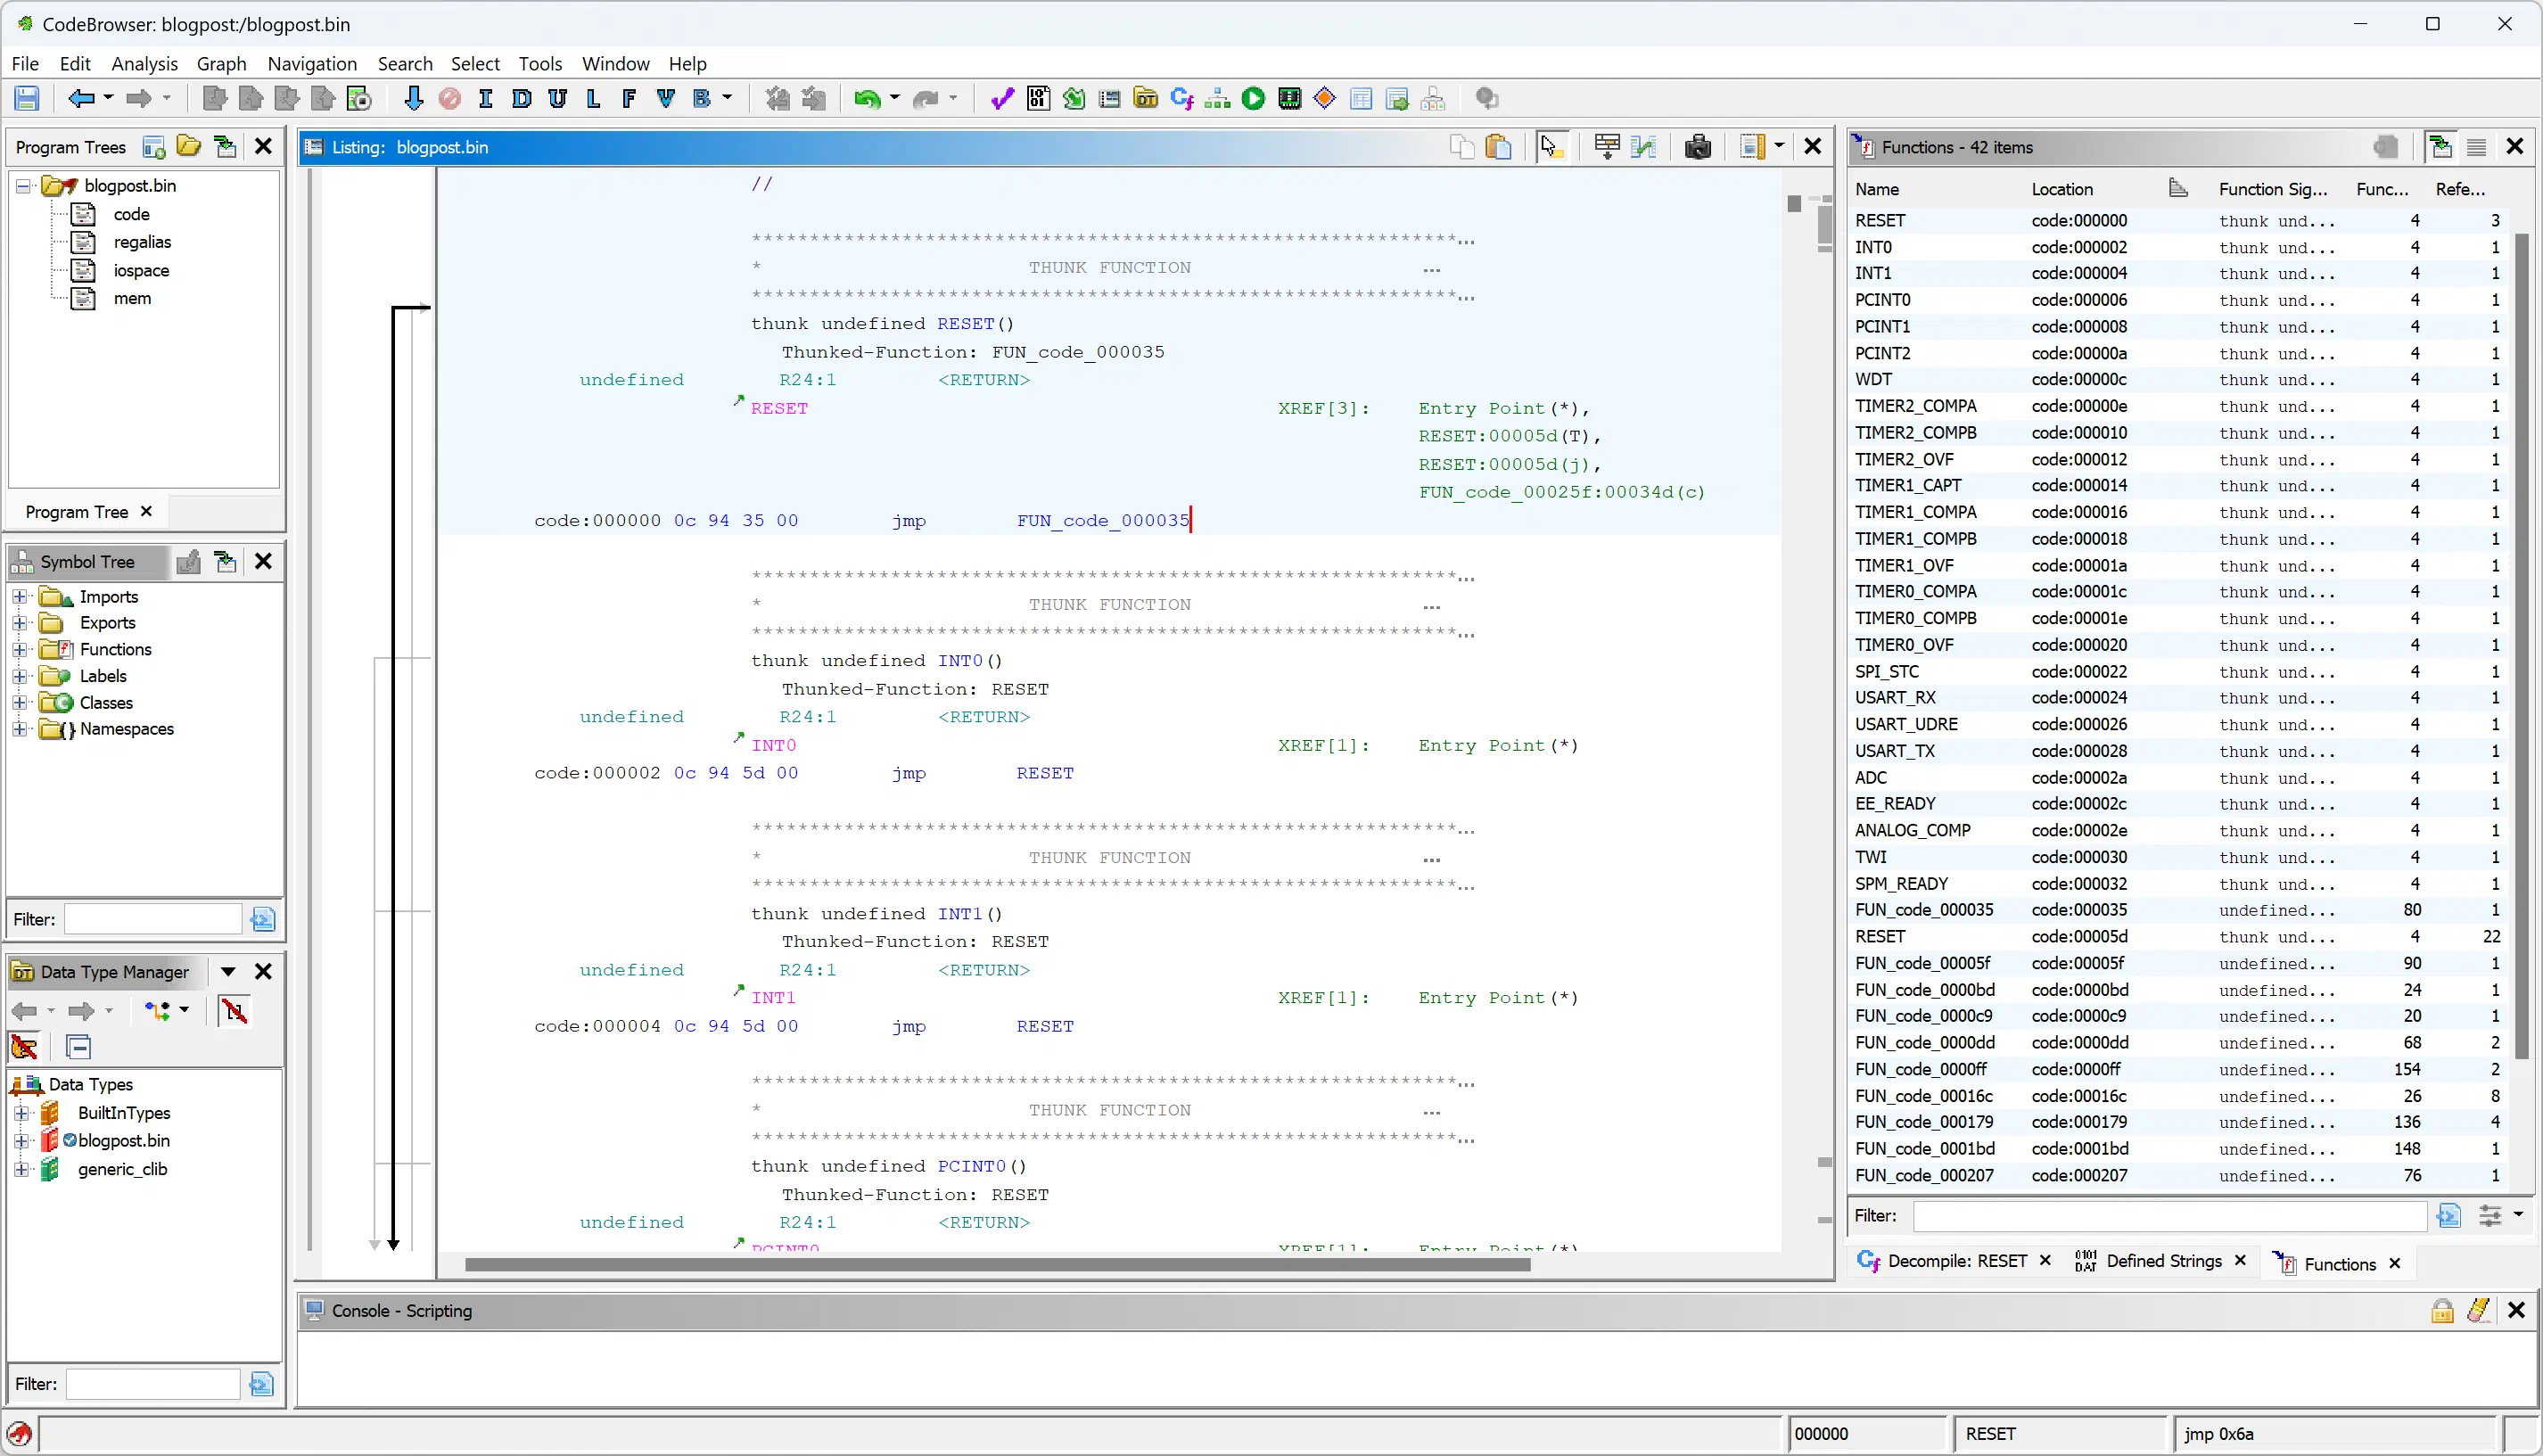Image resolution: width=2543 pixels, height=1456 pixels.
Task: Open the File menu
Action: tap(25, 63)
